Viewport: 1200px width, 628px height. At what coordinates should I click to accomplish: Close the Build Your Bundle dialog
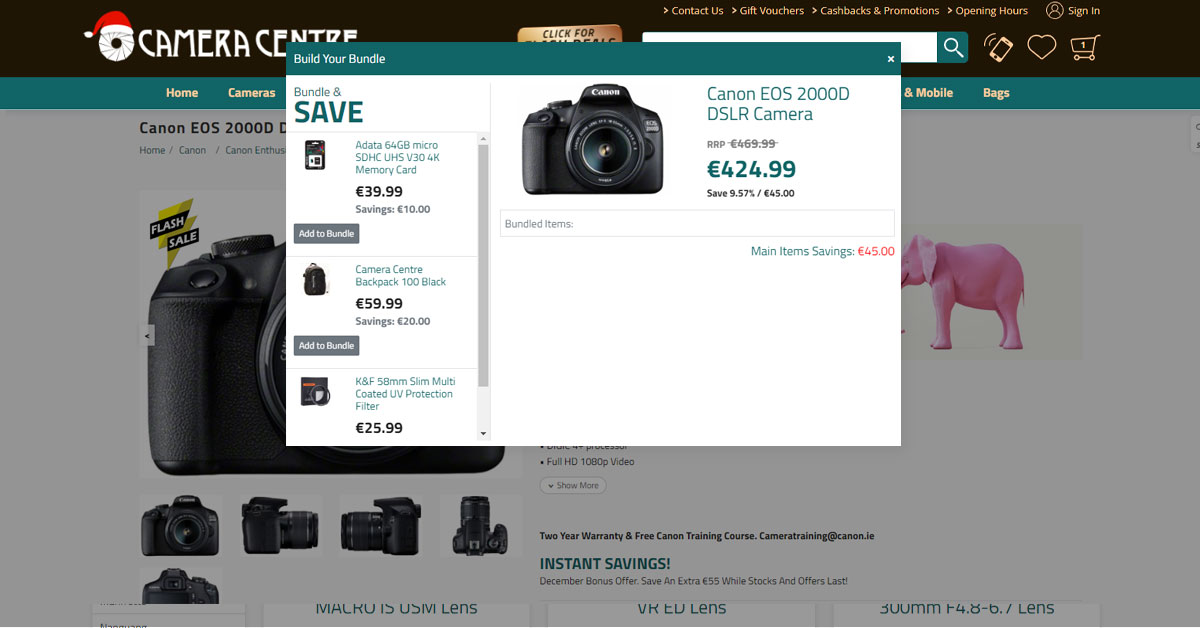(x=891, y=59)
